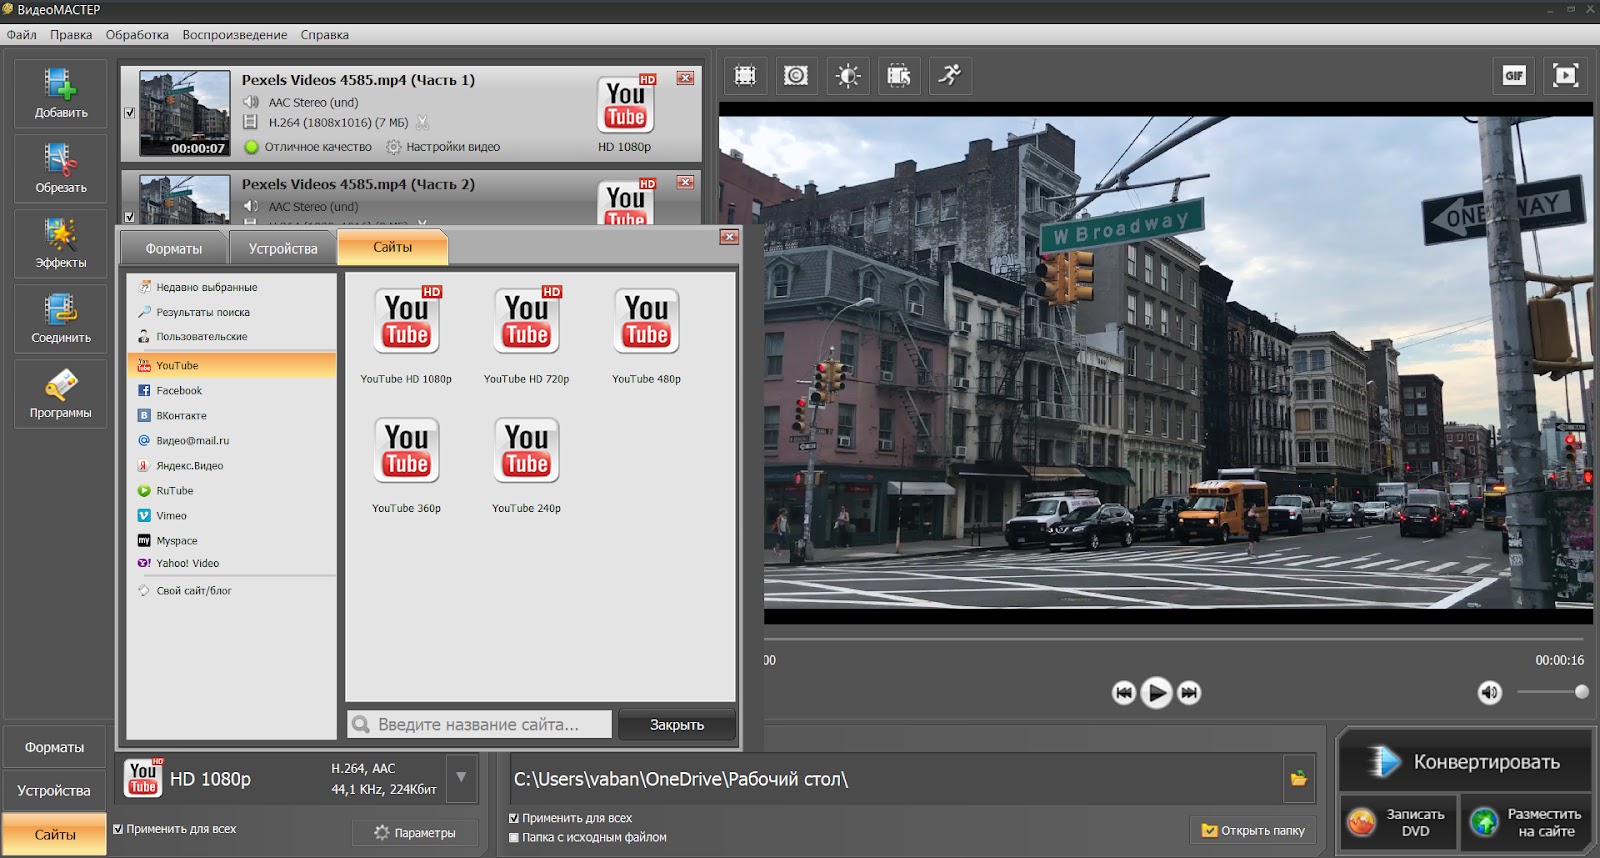Select the Обрезать (Trim) scissors tool
Screen dimensions: 1600x858
coord(60,168)
